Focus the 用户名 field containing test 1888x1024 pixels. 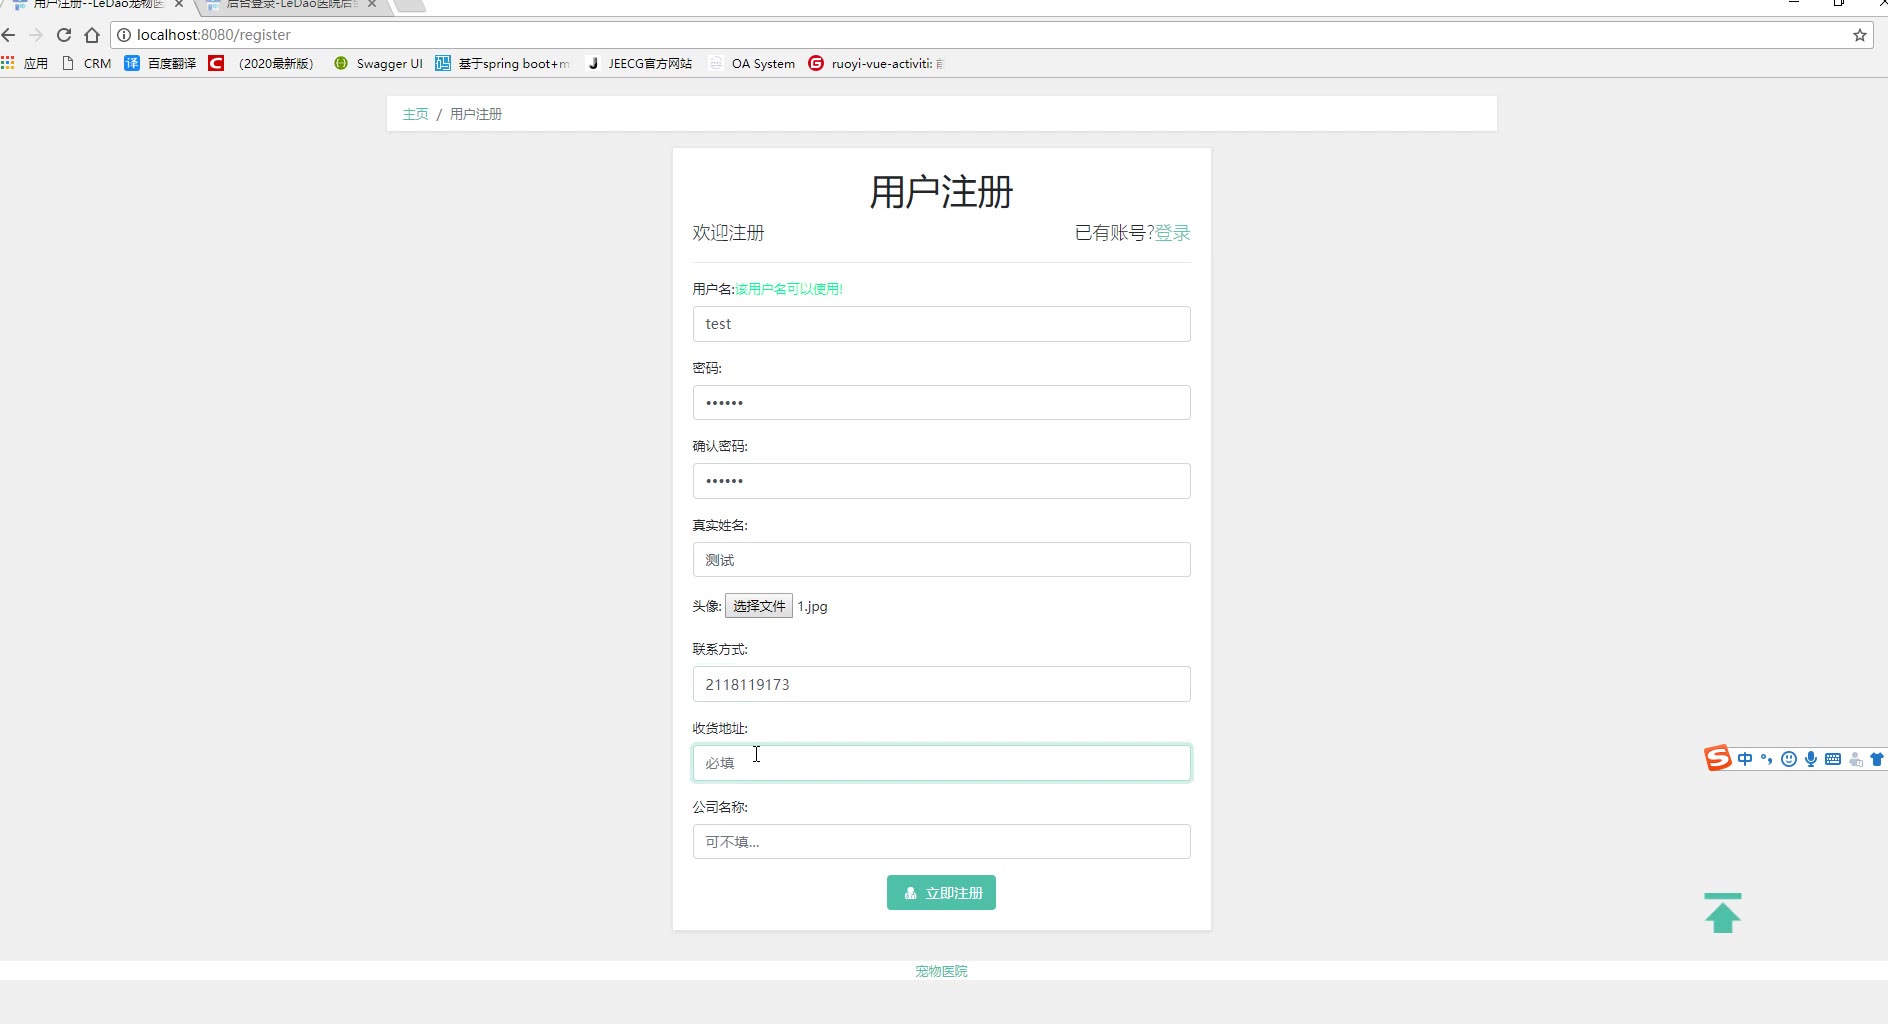942,324
